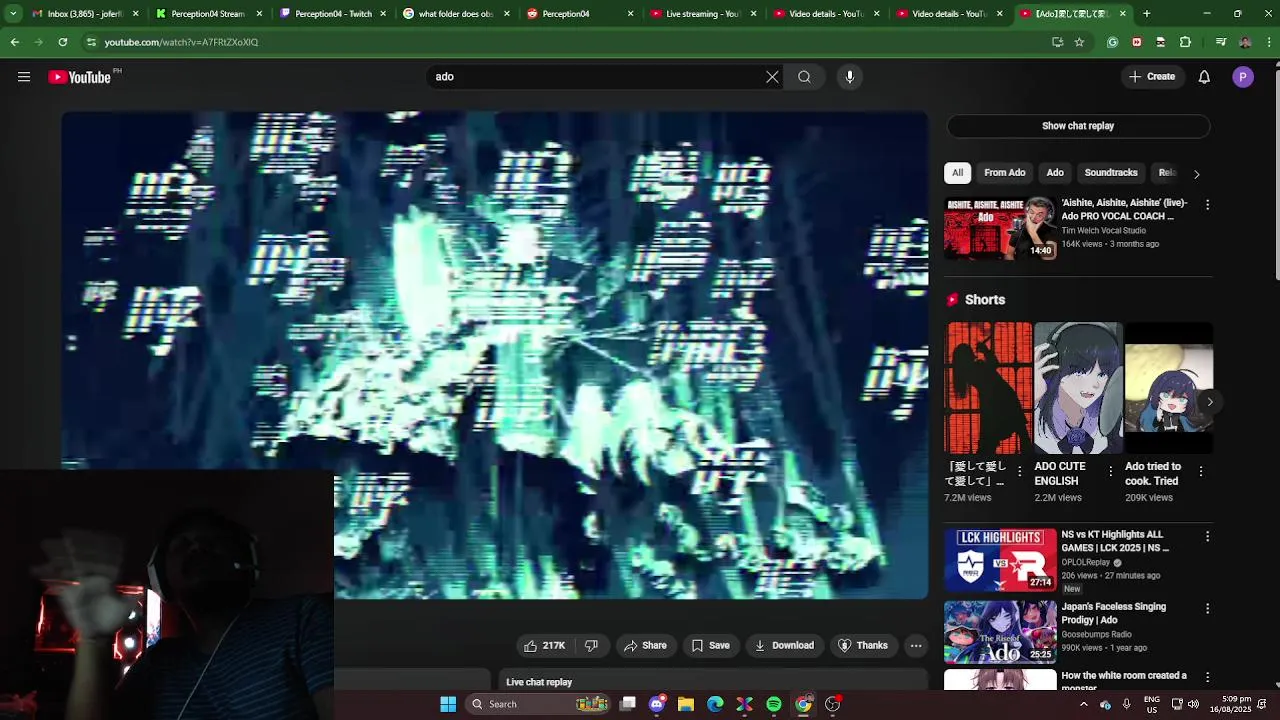Image resolution: width=1280 pixels, height=720 pixels.
Task: Go back in browser history
Action: click(14, 42)
